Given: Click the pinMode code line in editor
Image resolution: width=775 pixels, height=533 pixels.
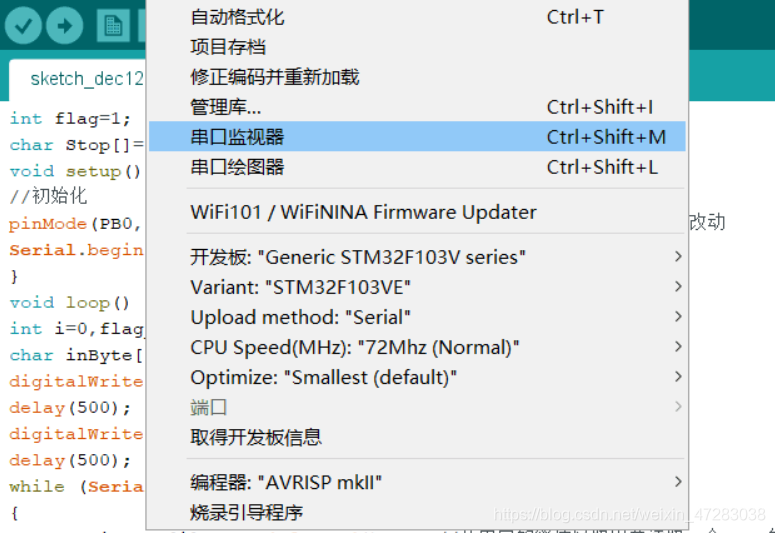Looking at the screenshot, I should [76, 224].
